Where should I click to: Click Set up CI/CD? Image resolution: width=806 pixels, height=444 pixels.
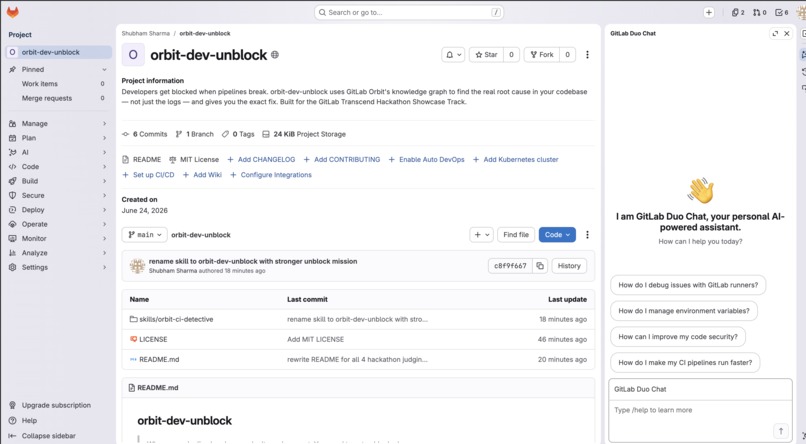point(149,175)
